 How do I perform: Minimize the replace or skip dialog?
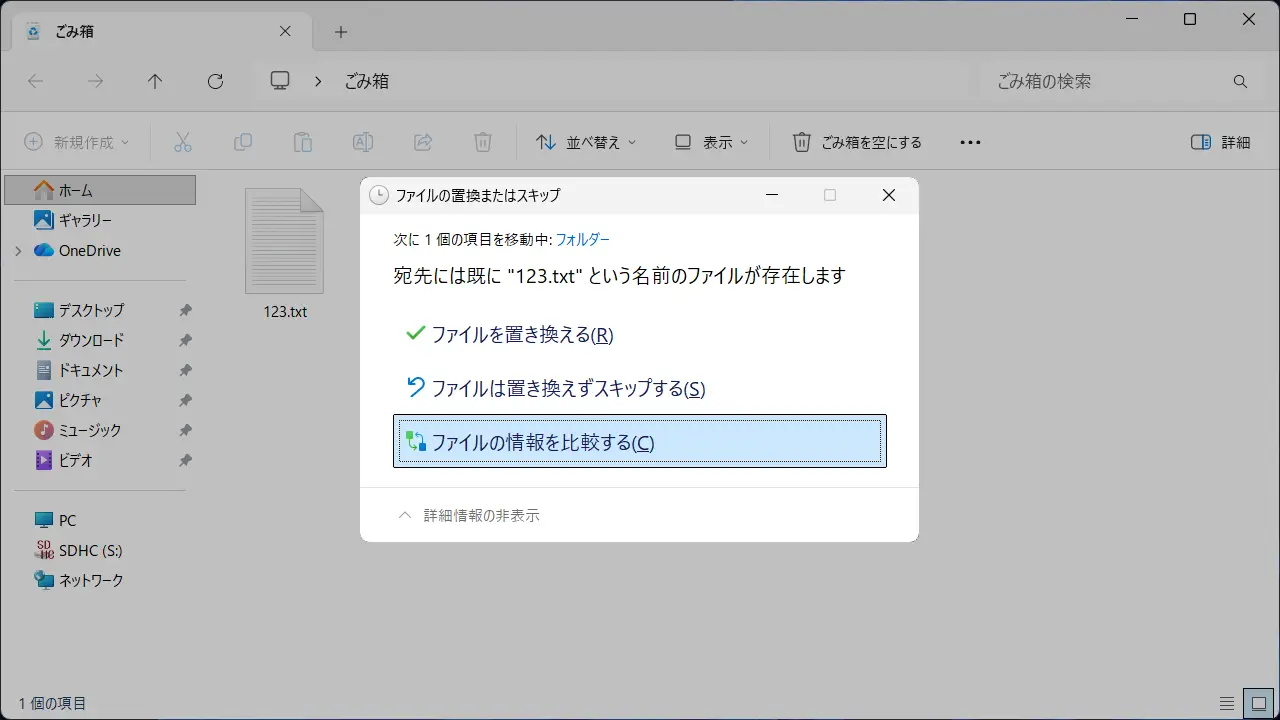tap(771, 195)
